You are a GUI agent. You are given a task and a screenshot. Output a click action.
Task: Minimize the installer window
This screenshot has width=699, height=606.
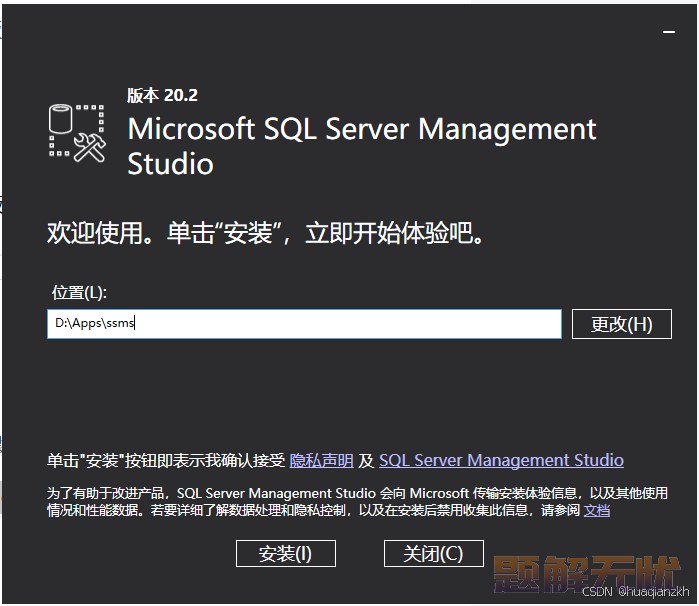click(x=669, y=32)
